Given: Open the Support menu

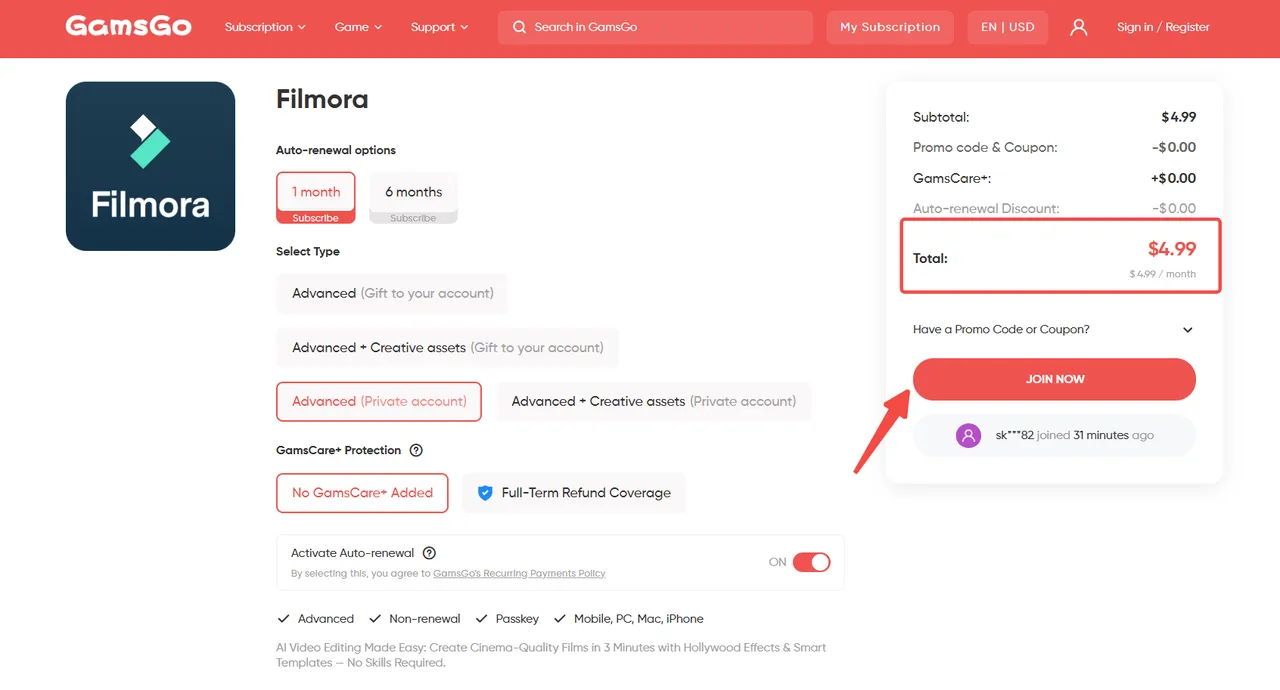Looking at the screenshot, I should pyautogui.click(x=439, y=27).
